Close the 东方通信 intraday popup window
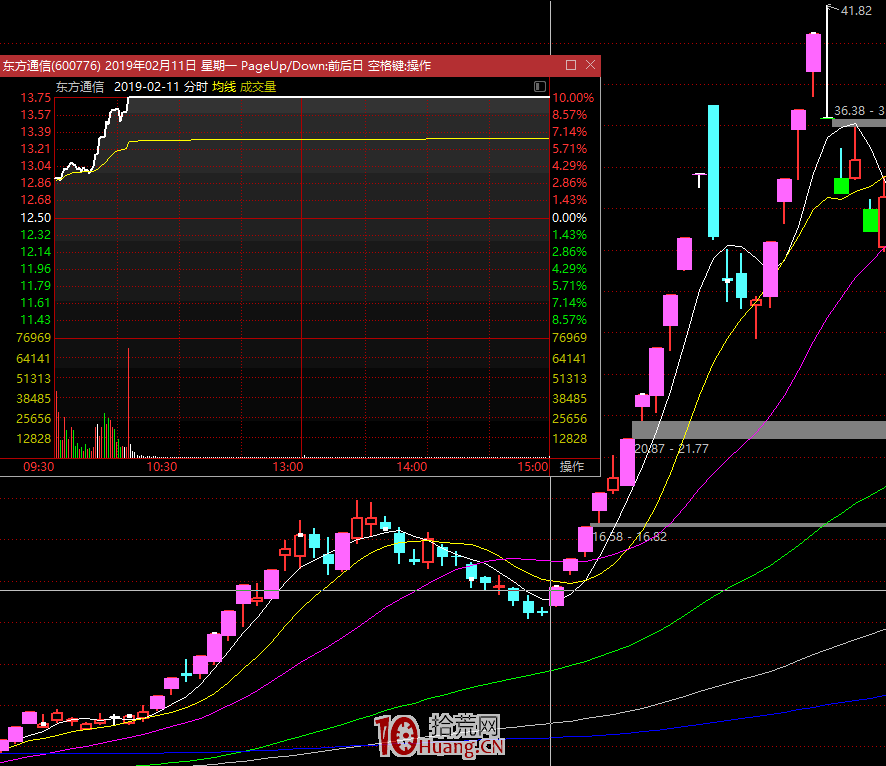 [x=590, y=65]
